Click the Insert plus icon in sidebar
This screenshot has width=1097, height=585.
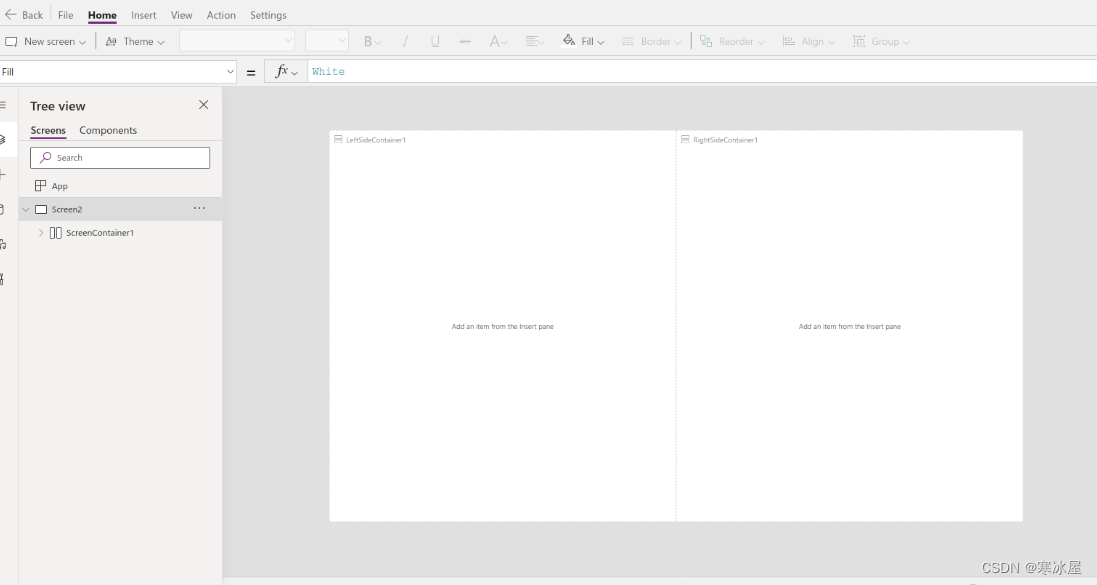3,174
